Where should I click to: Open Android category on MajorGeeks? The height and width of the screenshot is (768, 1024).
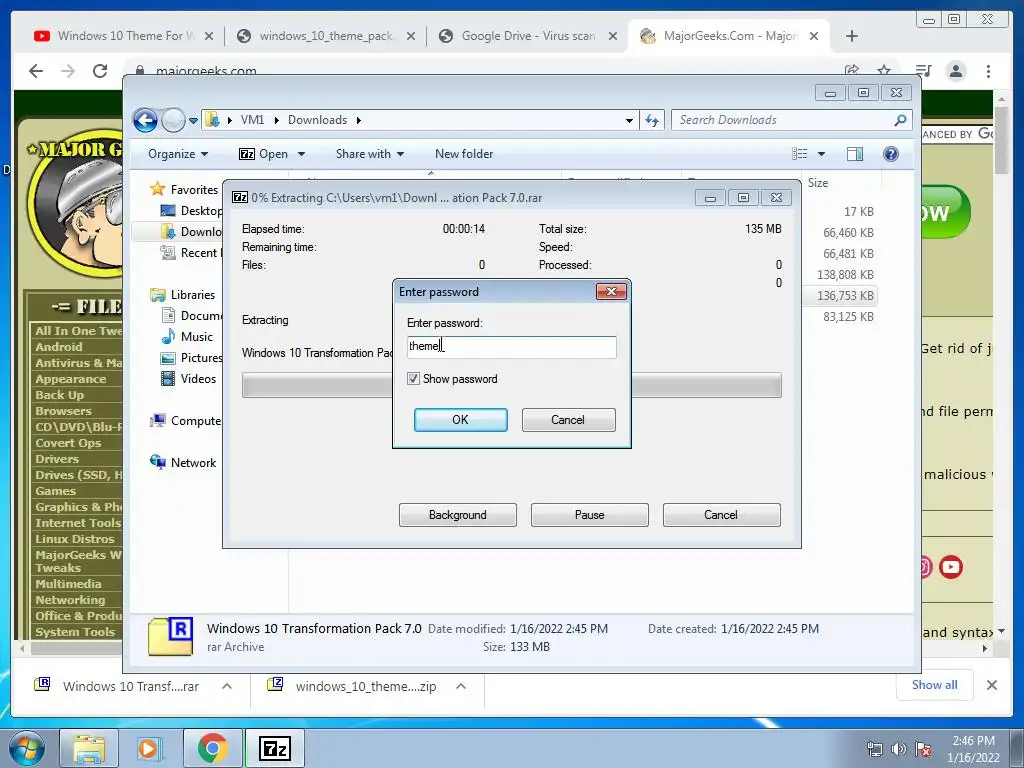(59, 347)
